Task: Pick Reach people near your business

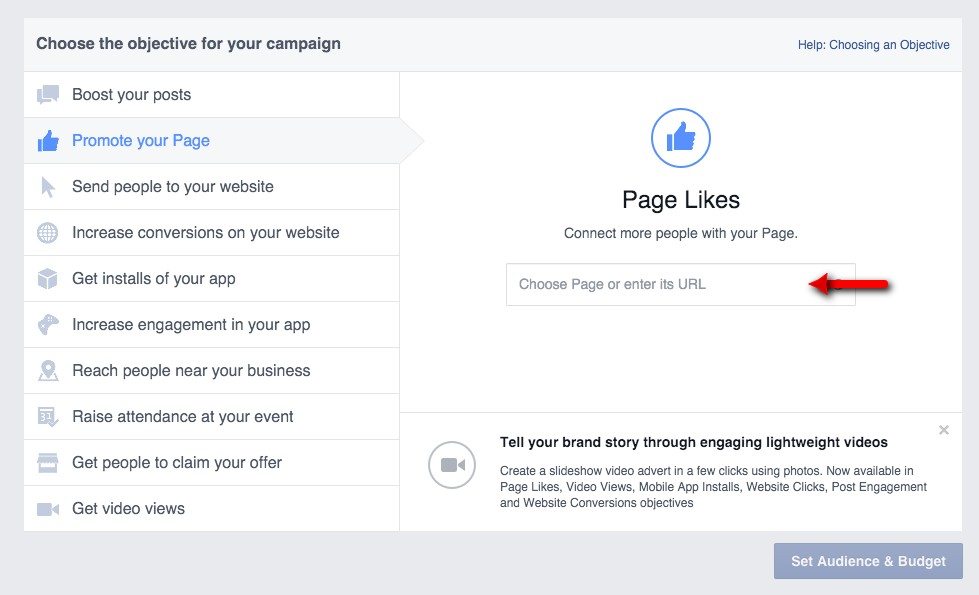Action: (x=191, y=371)
